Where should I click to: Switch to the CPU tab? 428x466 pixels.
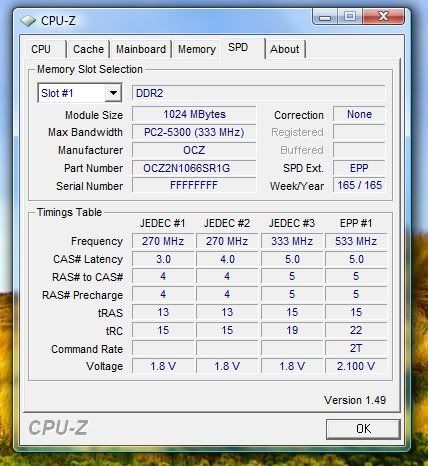pyautogui.click(x=41, y=49)
